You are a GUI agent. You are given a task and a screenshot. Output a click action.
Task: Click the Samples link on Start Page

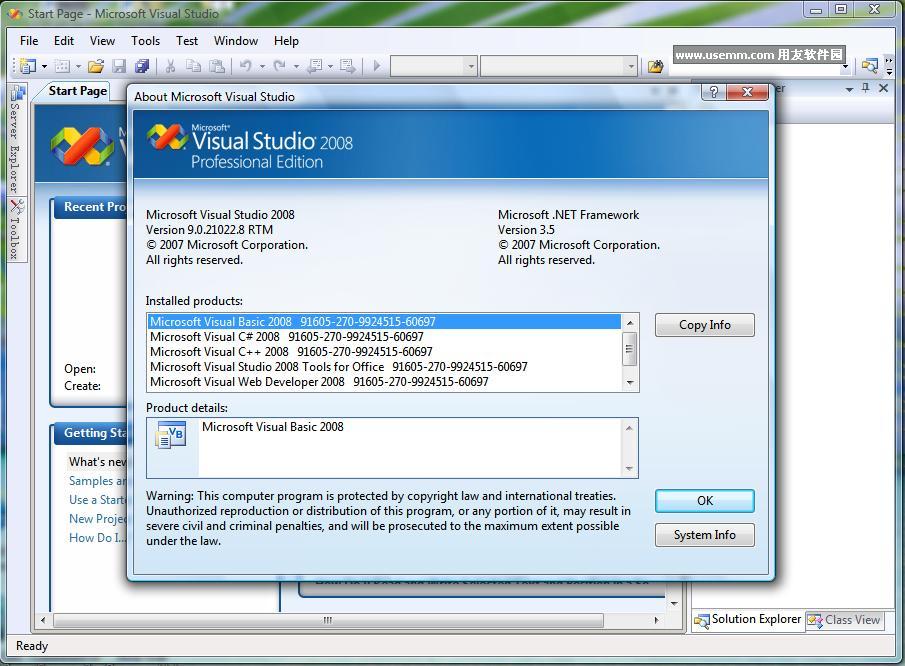(97, 481)
